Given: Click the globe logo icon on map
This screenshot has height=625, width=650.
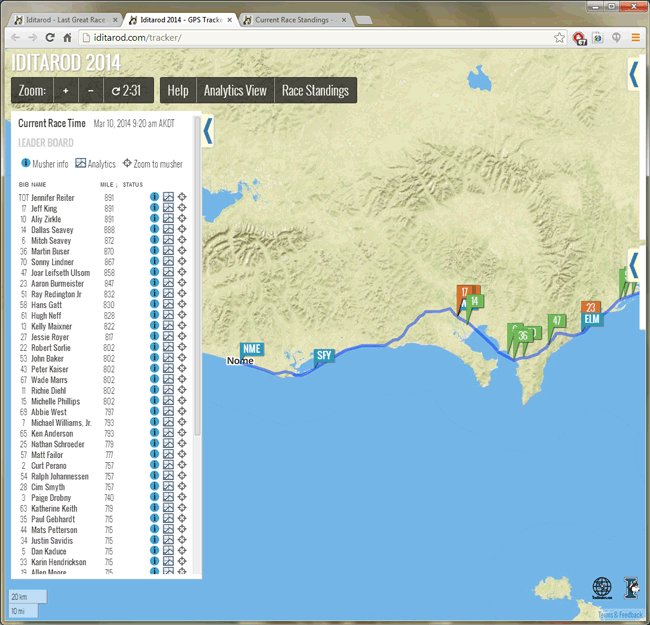Looking at the screenshot, I should tap(601, 588).
